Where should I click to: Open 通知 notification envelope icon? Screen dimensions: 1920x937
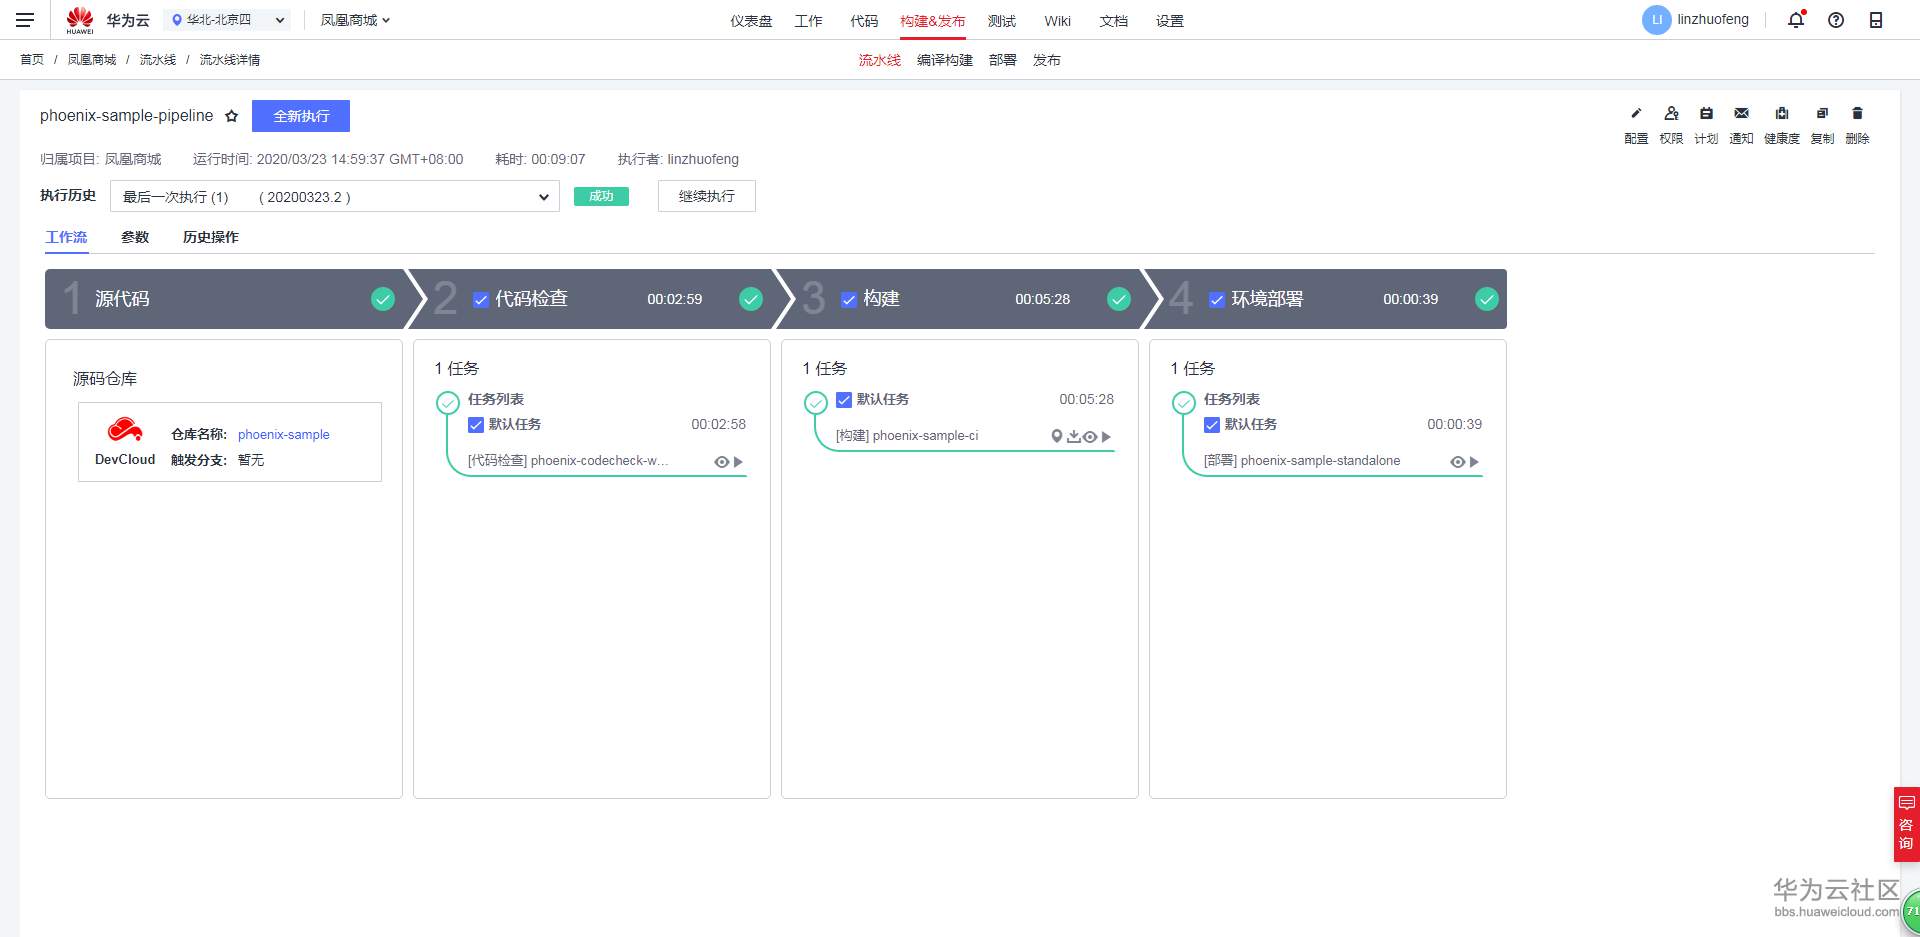[1741, 113]
